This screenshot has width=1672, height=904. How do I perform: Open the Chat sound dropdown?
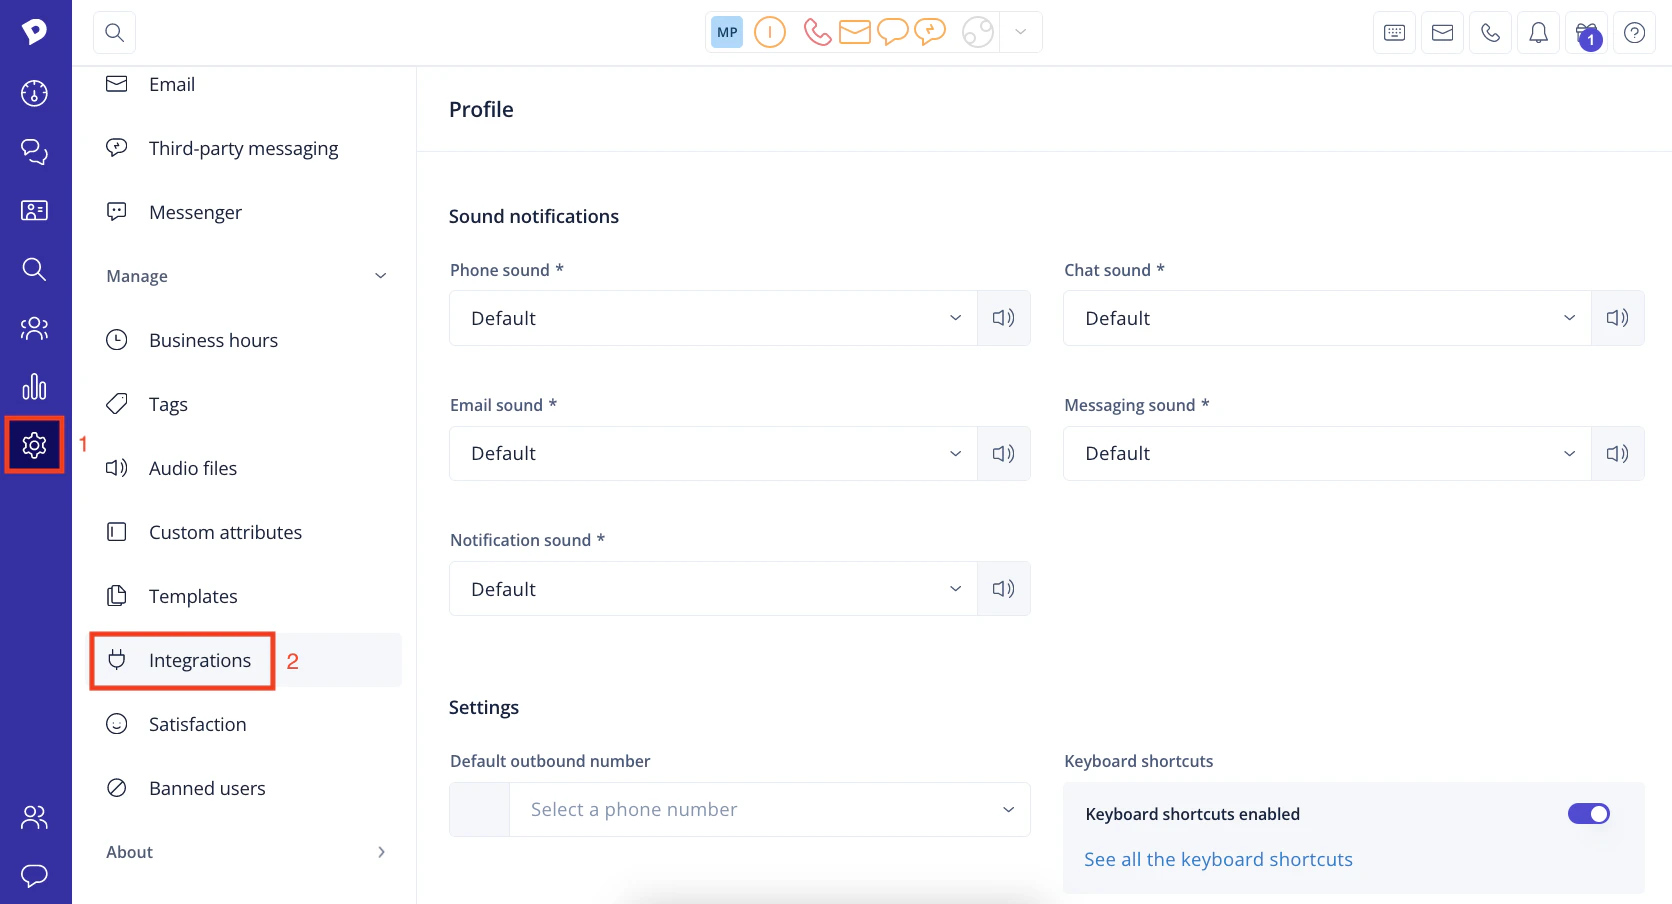(x=1327, y=318)
